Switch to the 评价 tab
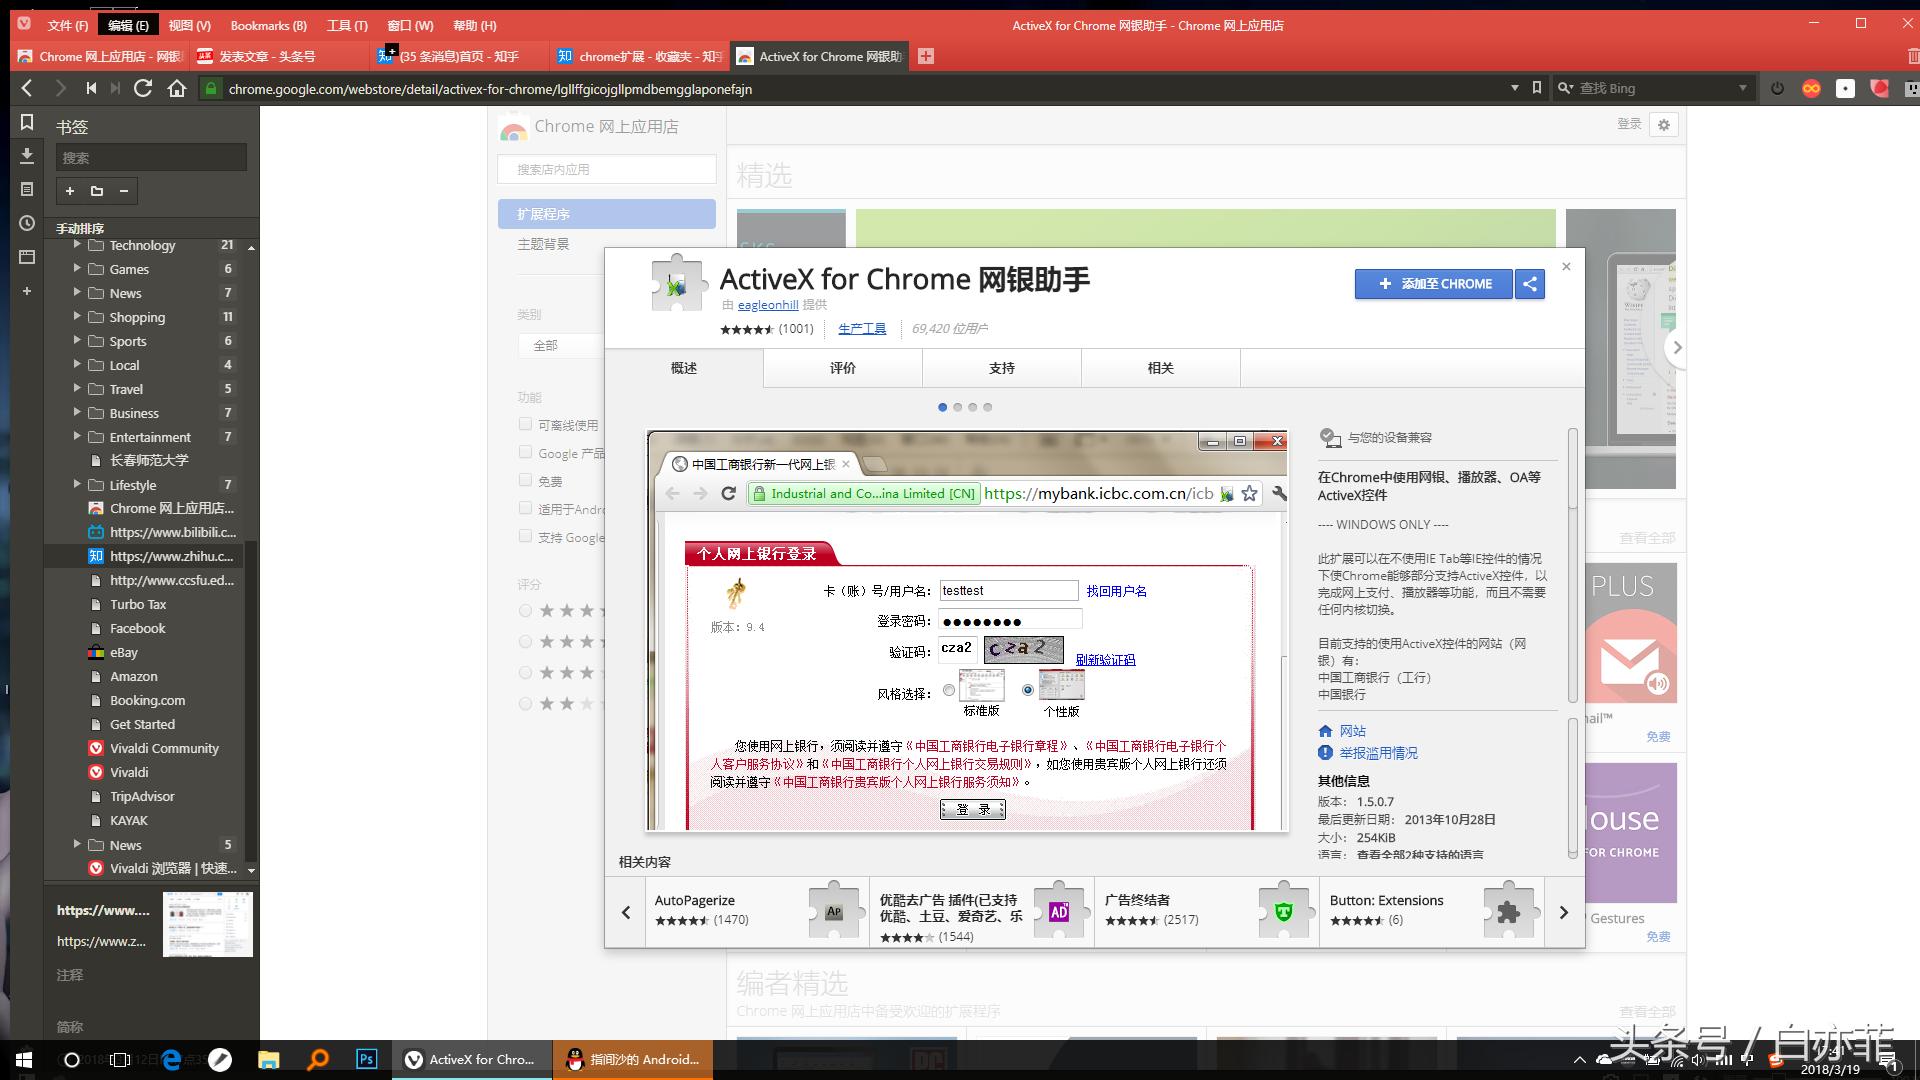The height and width of the screenshot is (1080, 1920). tap(841, 367)
